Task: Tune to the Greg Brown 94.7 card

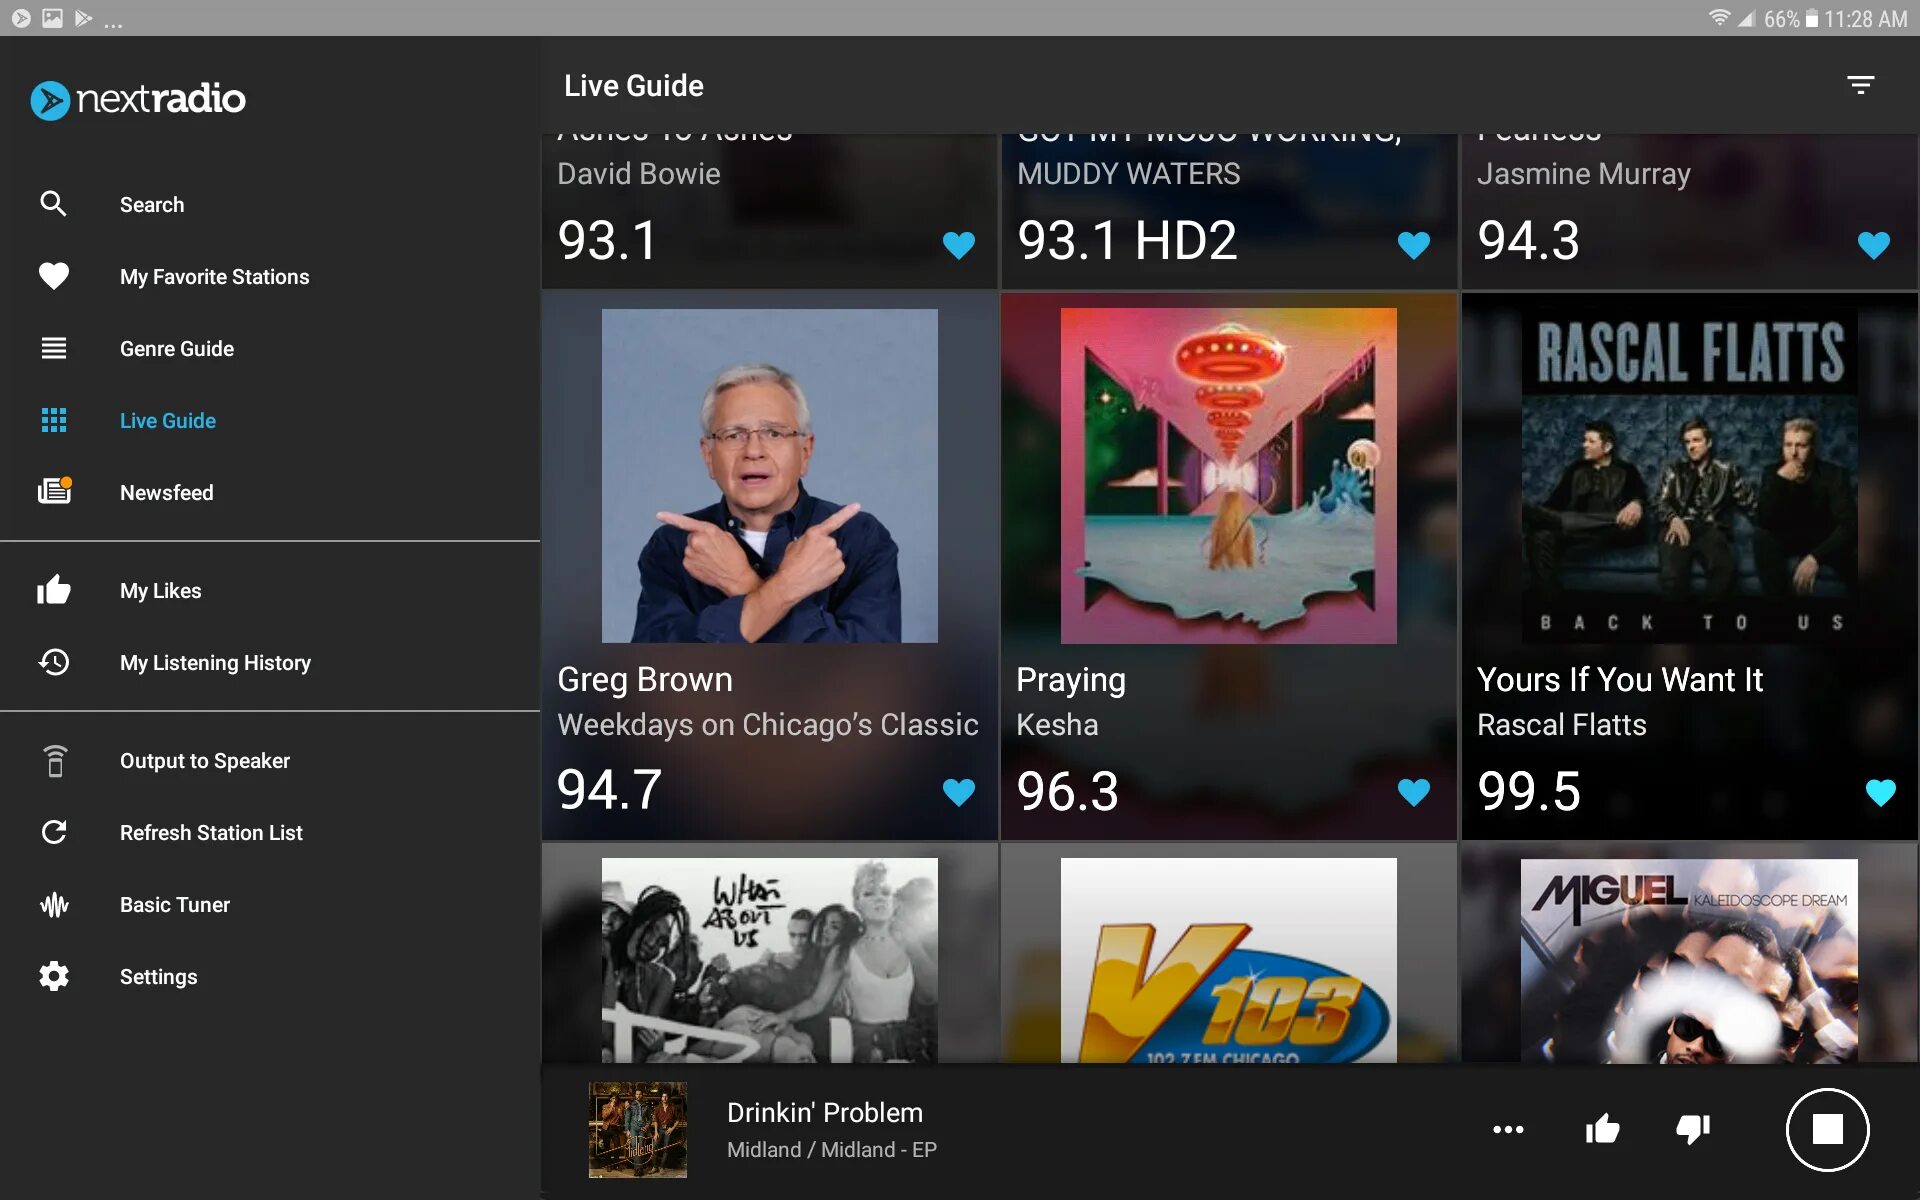Action: pos(769,566)
